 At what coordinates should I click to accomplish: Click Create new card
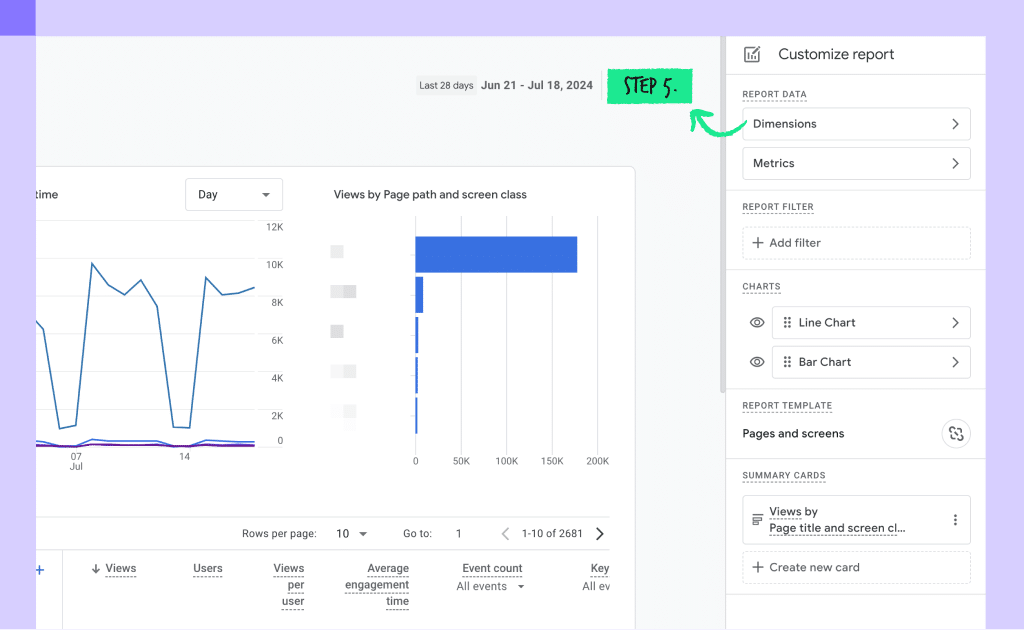[x=856, y=567]
